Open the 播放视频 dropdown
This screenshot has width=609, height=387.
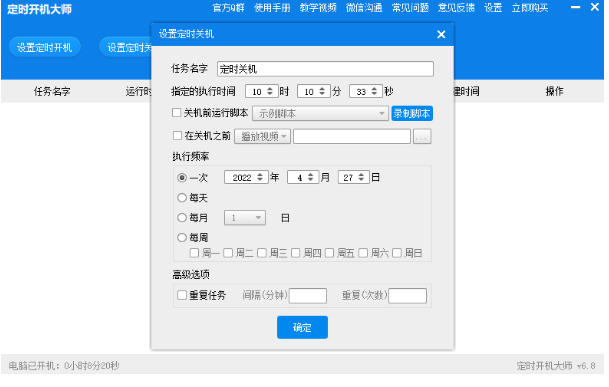(263, 136)
